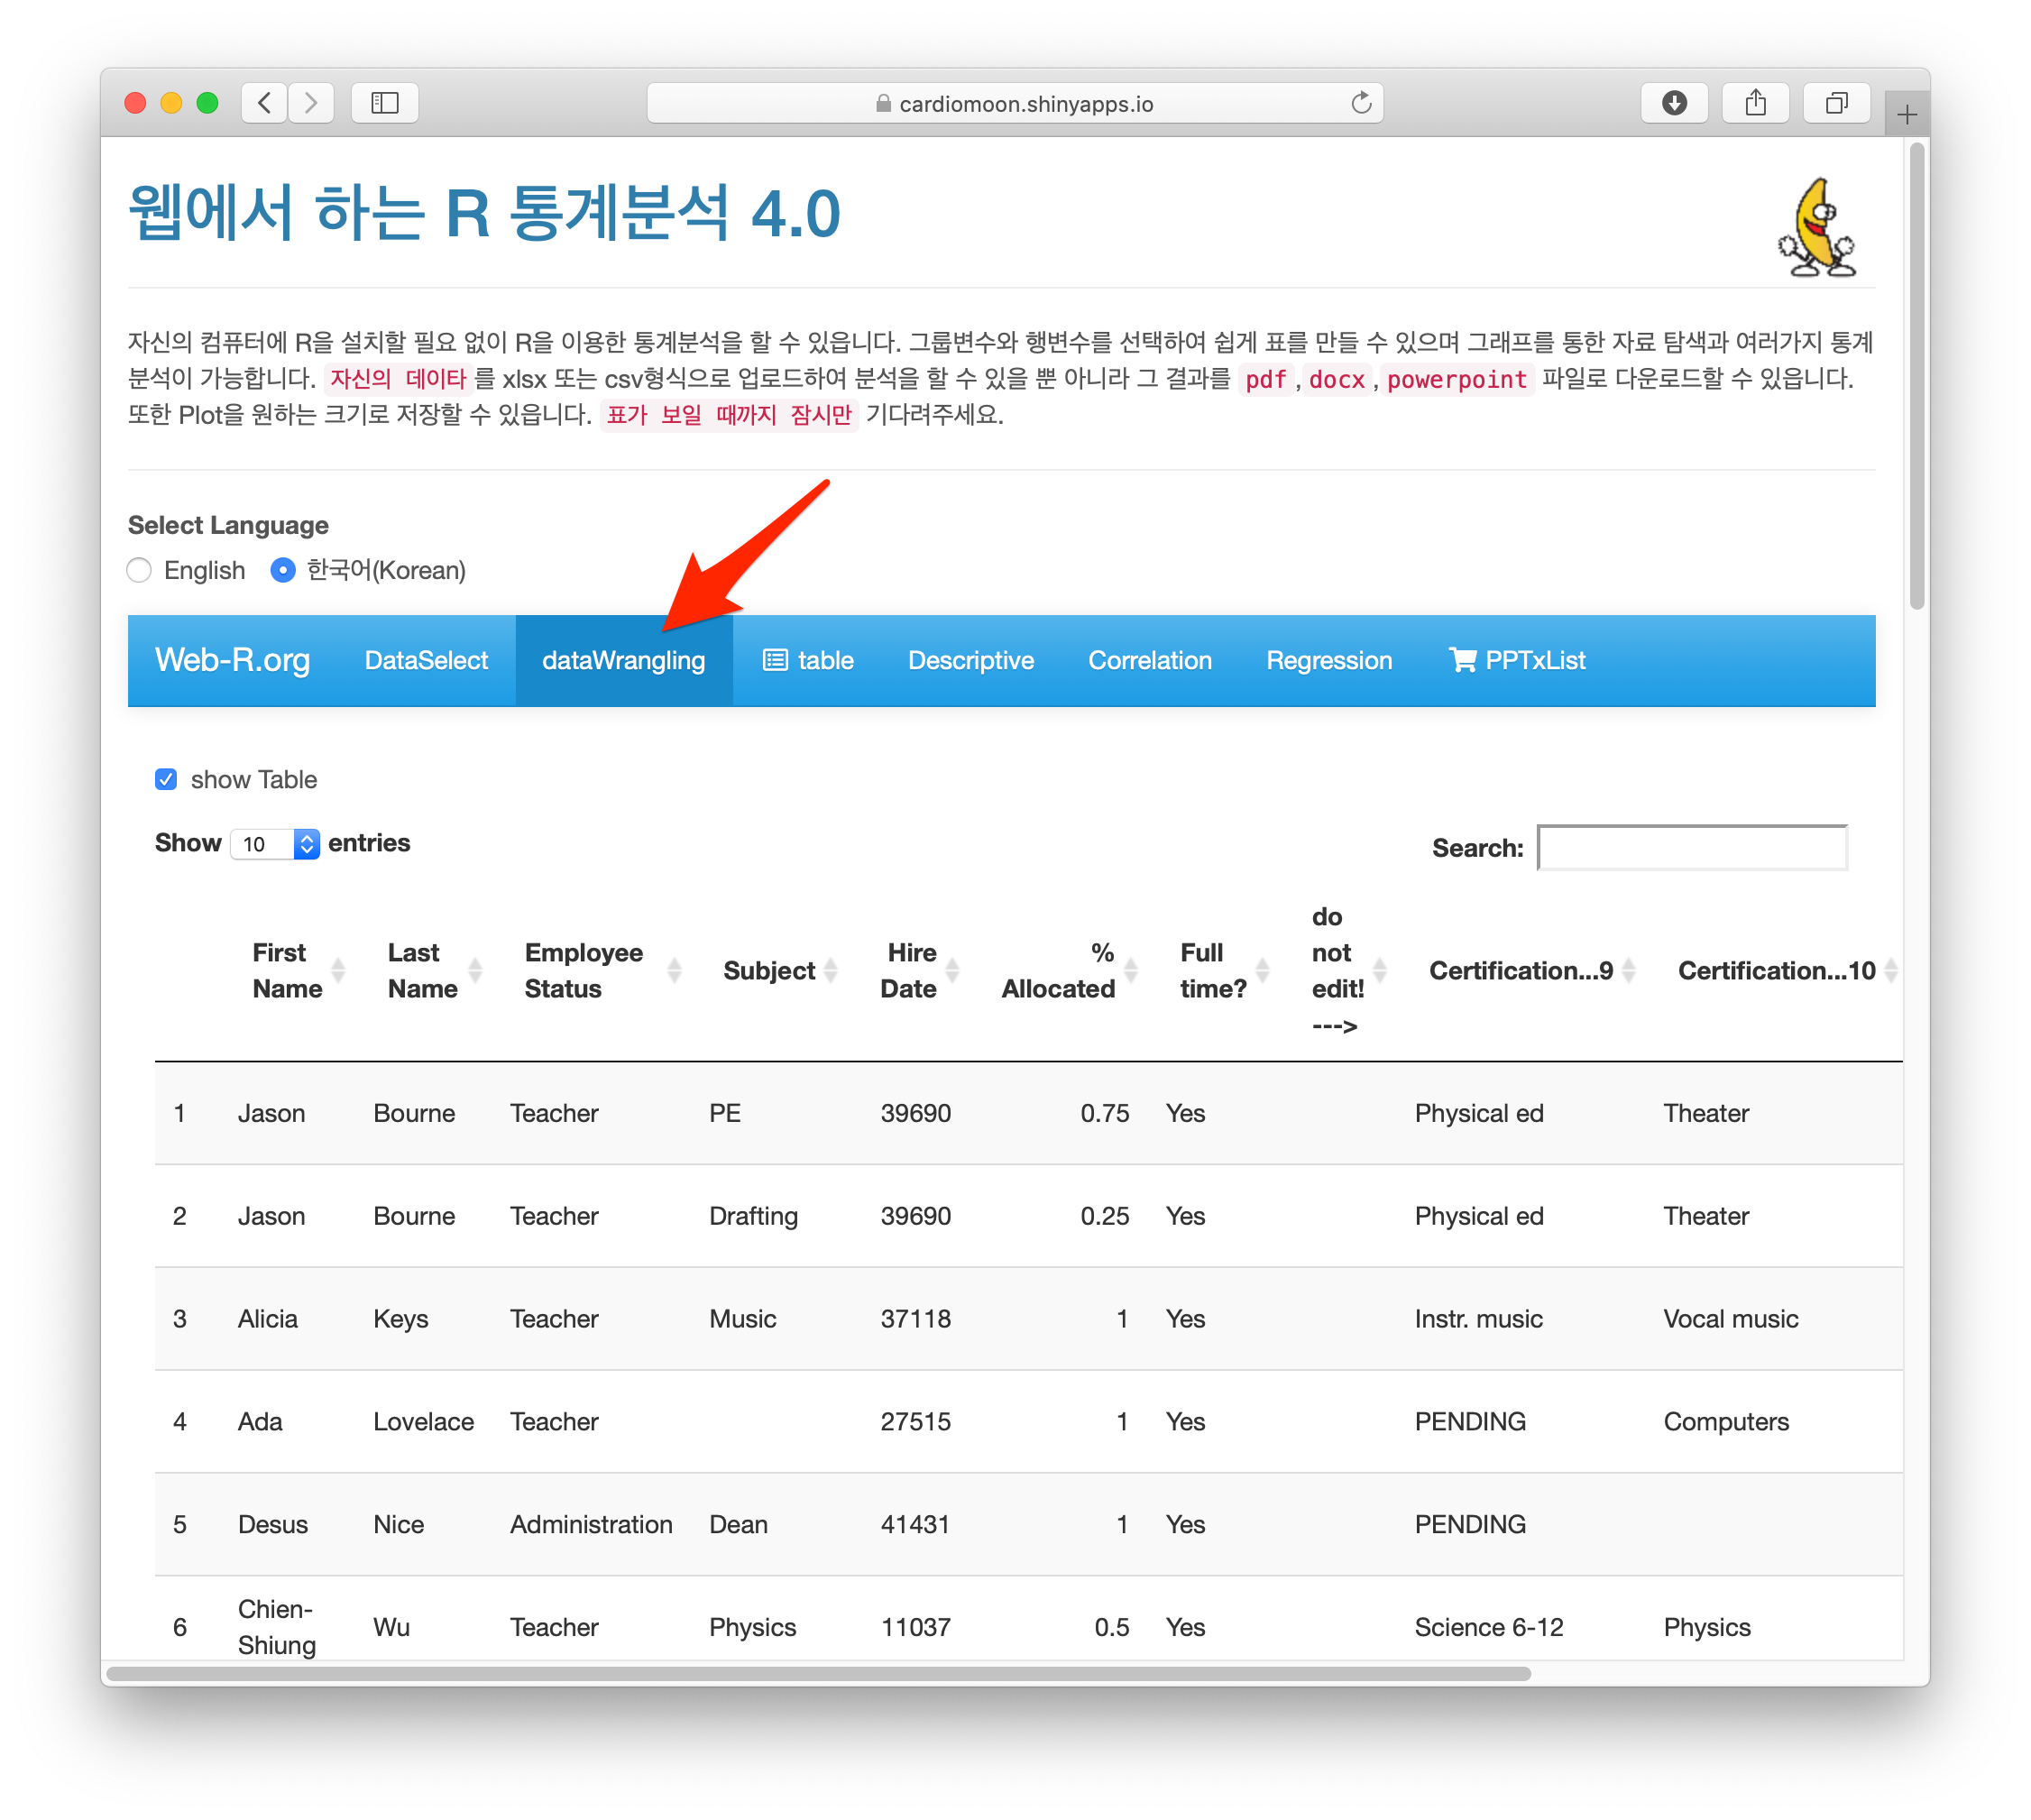Click the dancing banana image
The image size is (2031, 1820).
pyautogui.click(x=1817, y=229)
